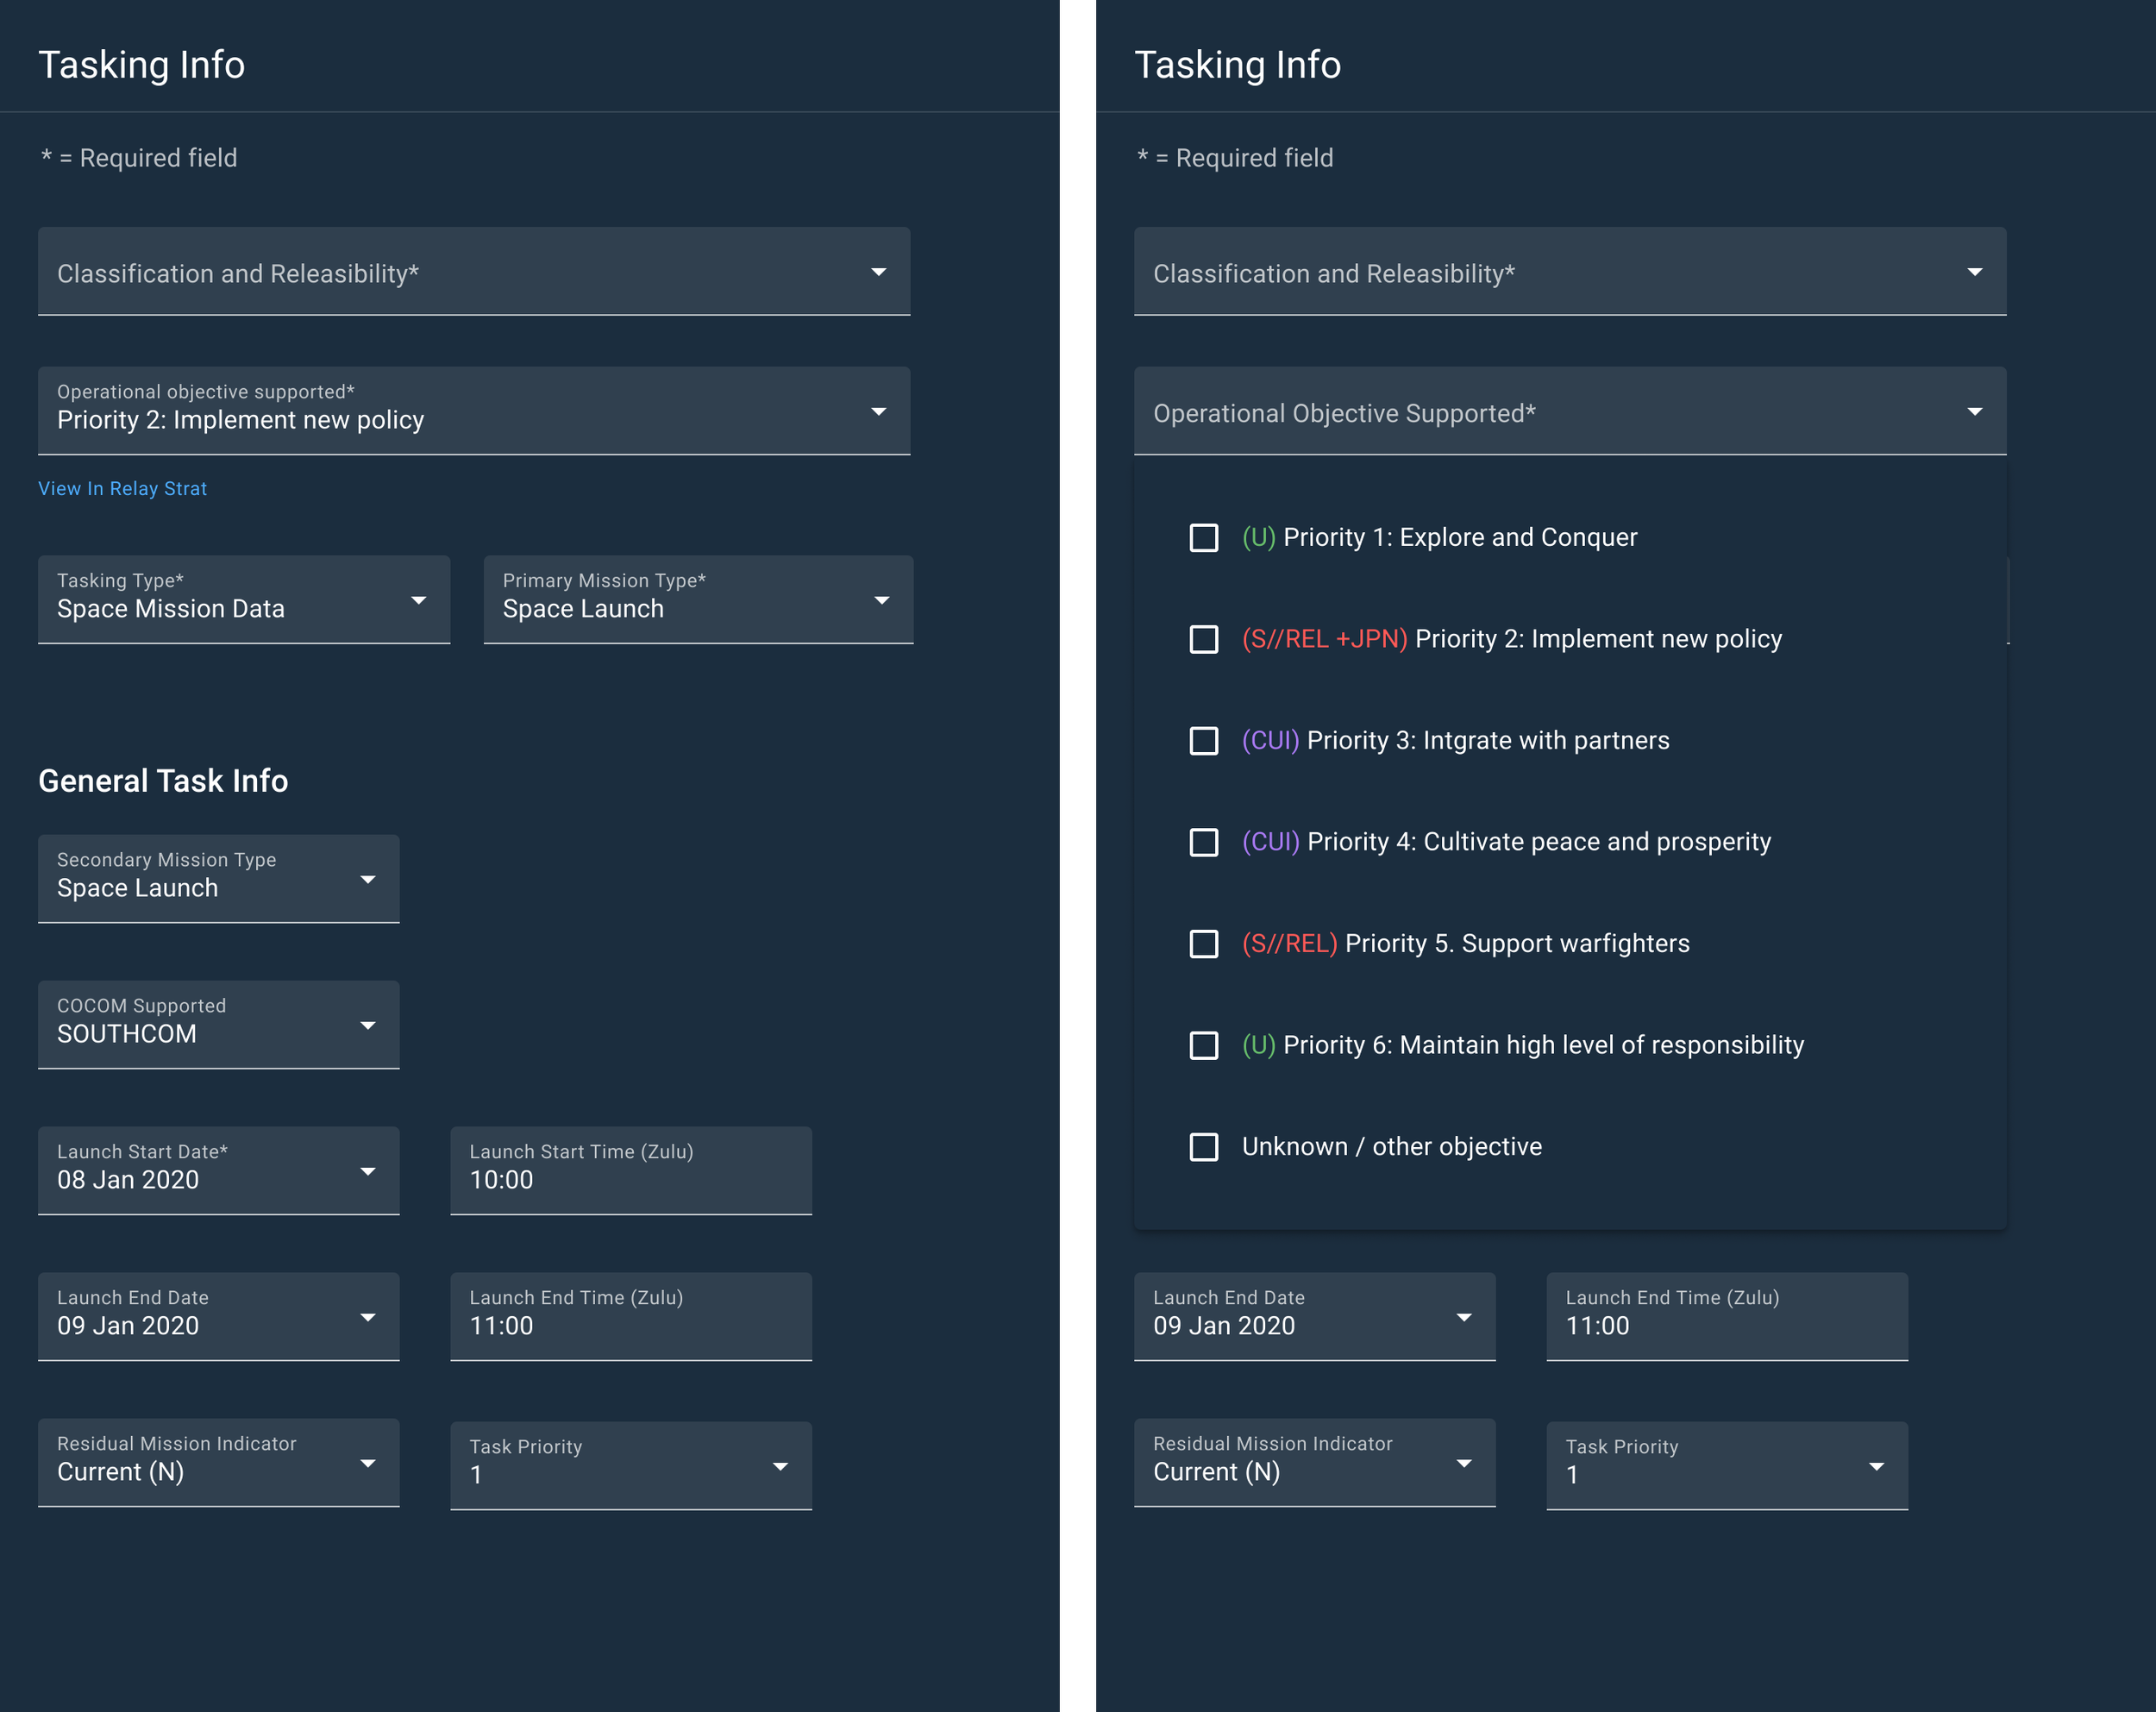Open Launch Start Date picker
Viewport: 2156px width, 1712px height.
click(x=218, y=1171)
